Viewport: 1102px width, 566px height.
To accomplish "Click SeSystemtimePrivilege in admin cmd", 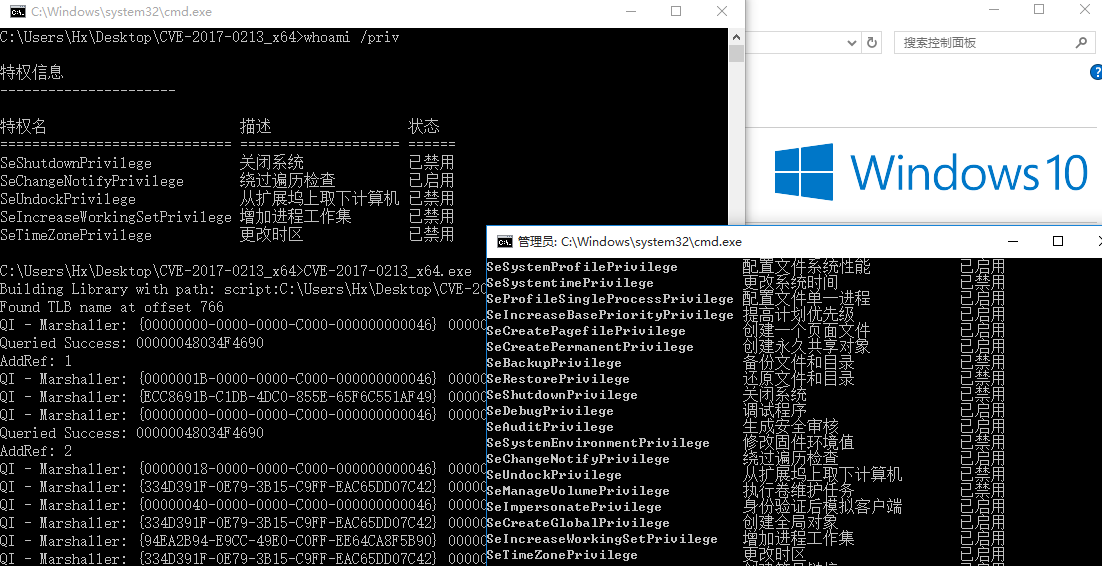I will [x=570, y=283].
